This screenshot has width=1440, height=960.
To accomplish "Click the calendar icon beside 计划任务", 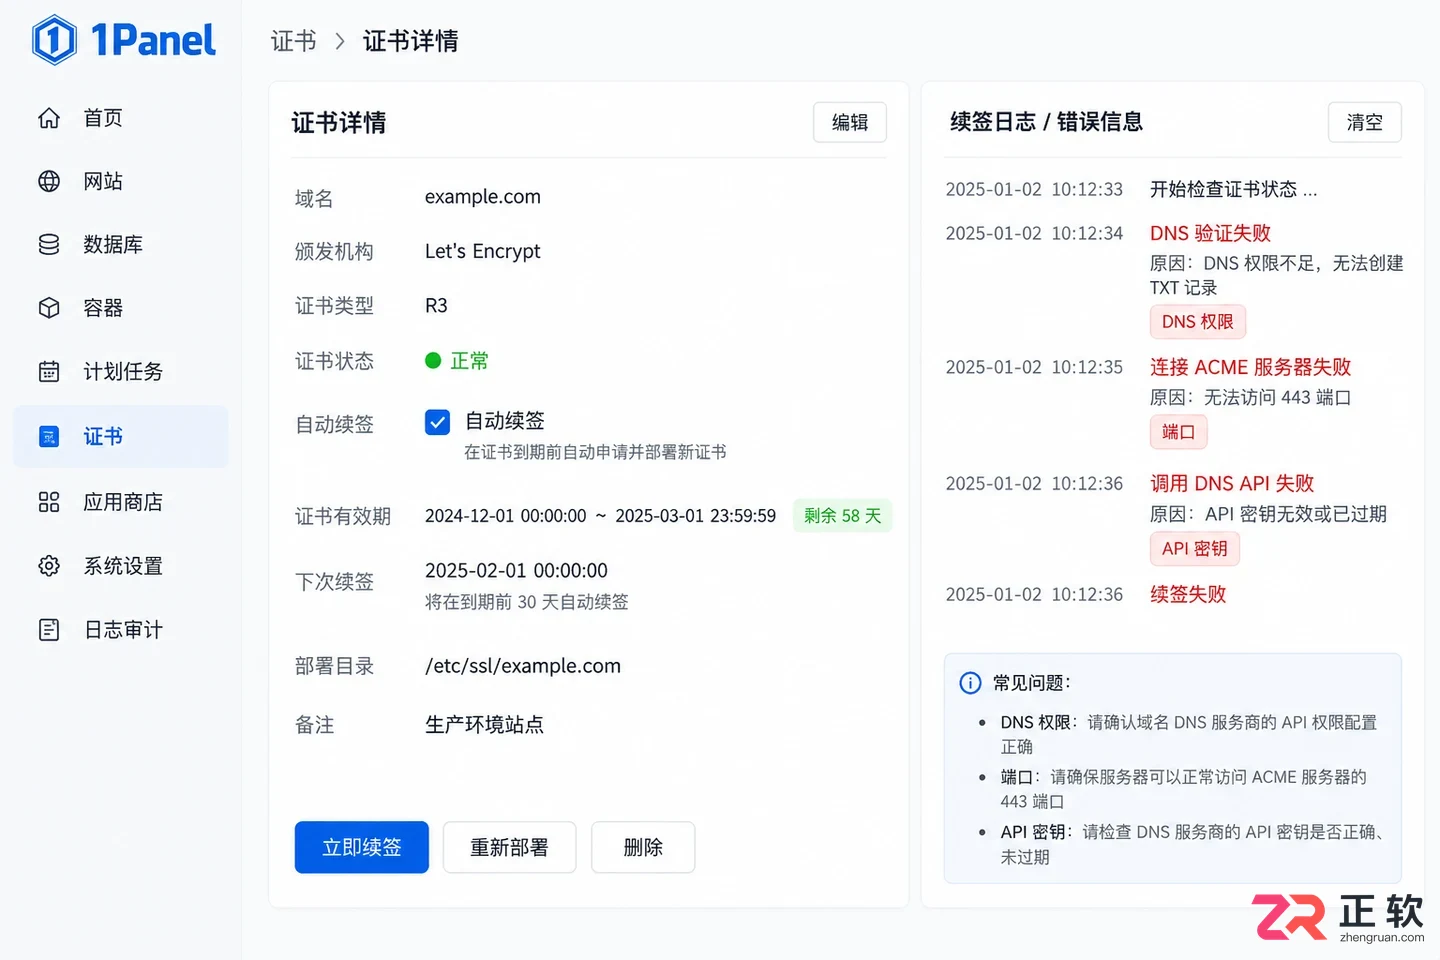I will (x=49, y=371).
